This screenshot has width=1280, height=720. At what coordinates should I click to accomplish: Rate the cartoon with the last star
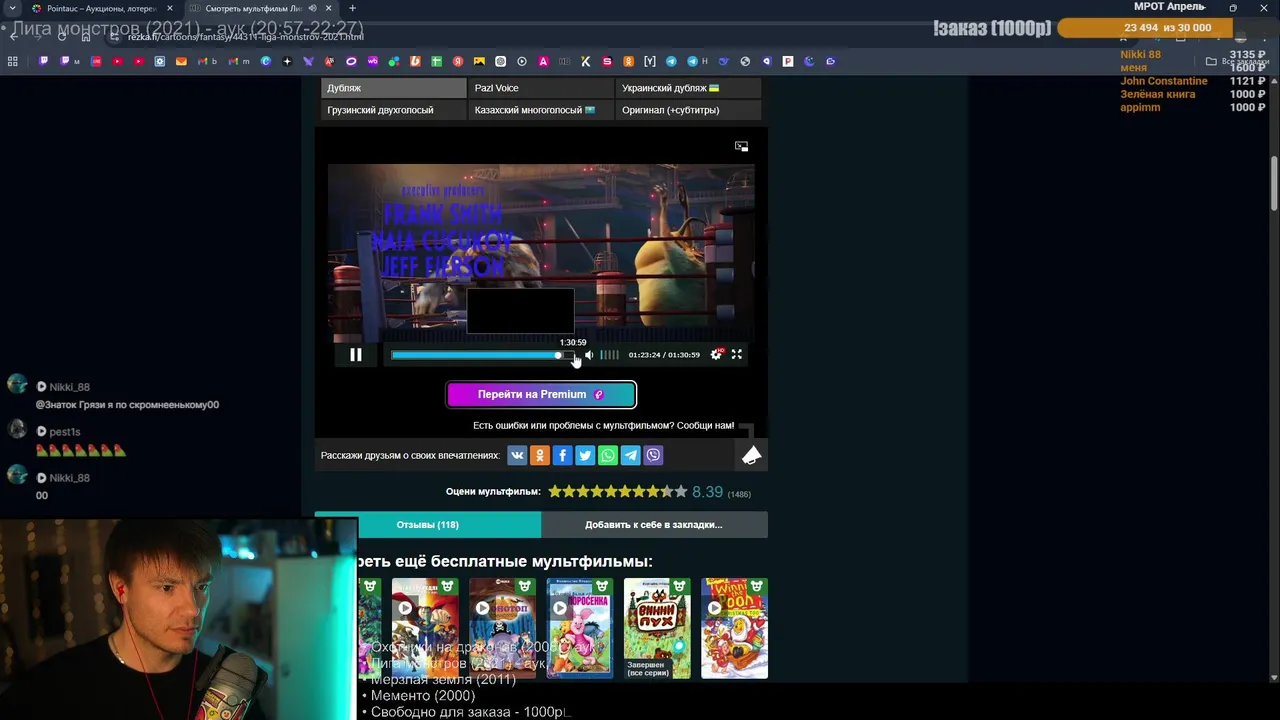[x=681, y=492]
